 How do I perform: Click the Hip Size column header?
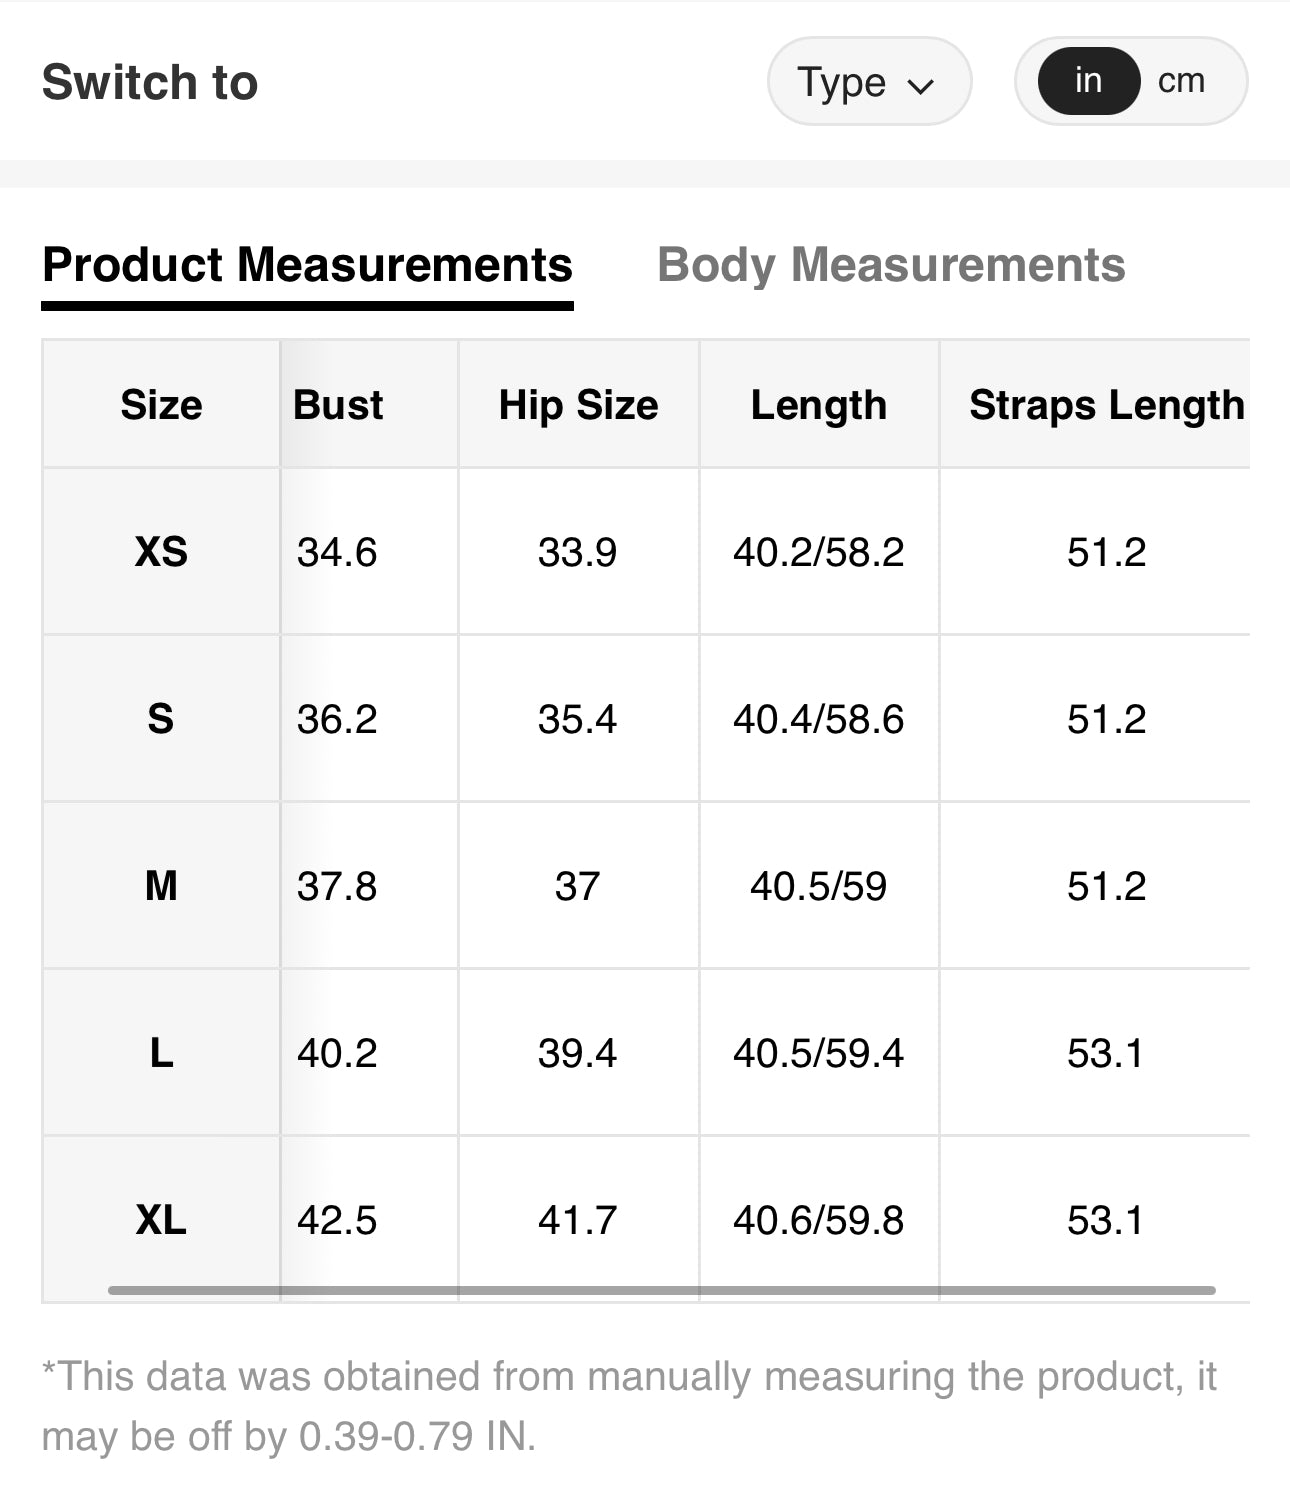pos(578,405)
